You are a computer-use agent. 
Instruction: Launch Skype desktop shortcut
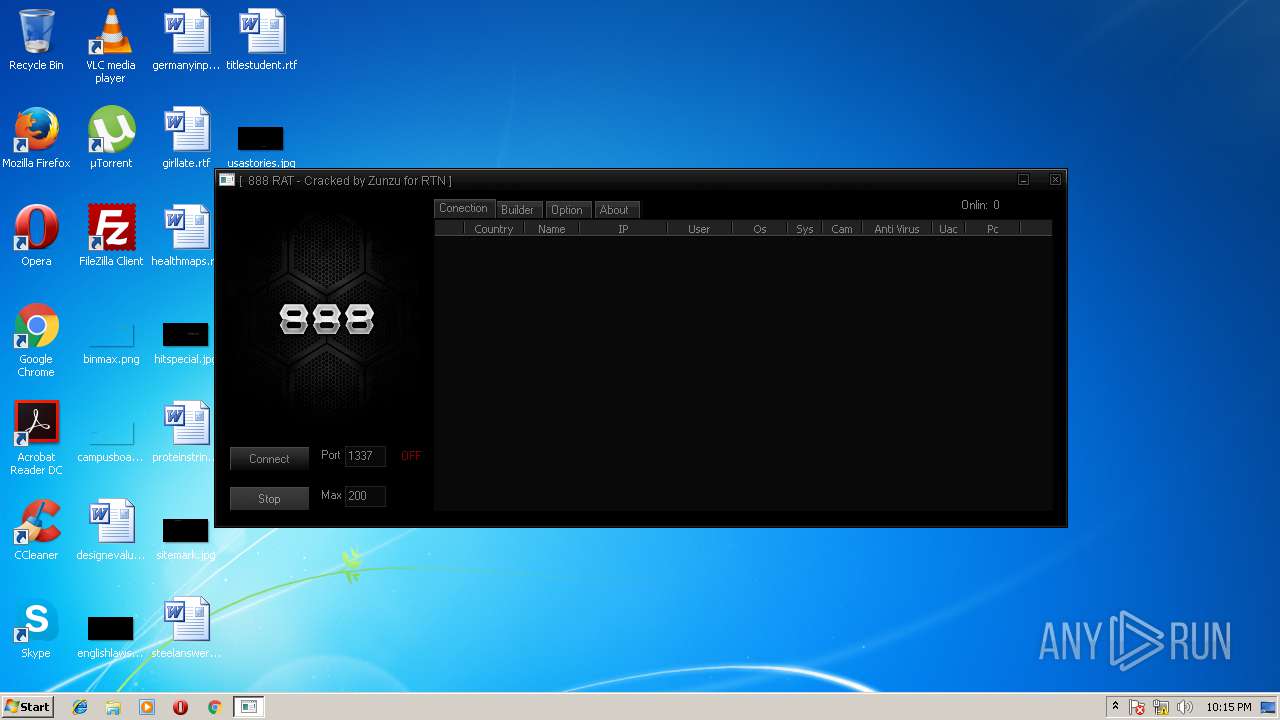coord(36,628)
